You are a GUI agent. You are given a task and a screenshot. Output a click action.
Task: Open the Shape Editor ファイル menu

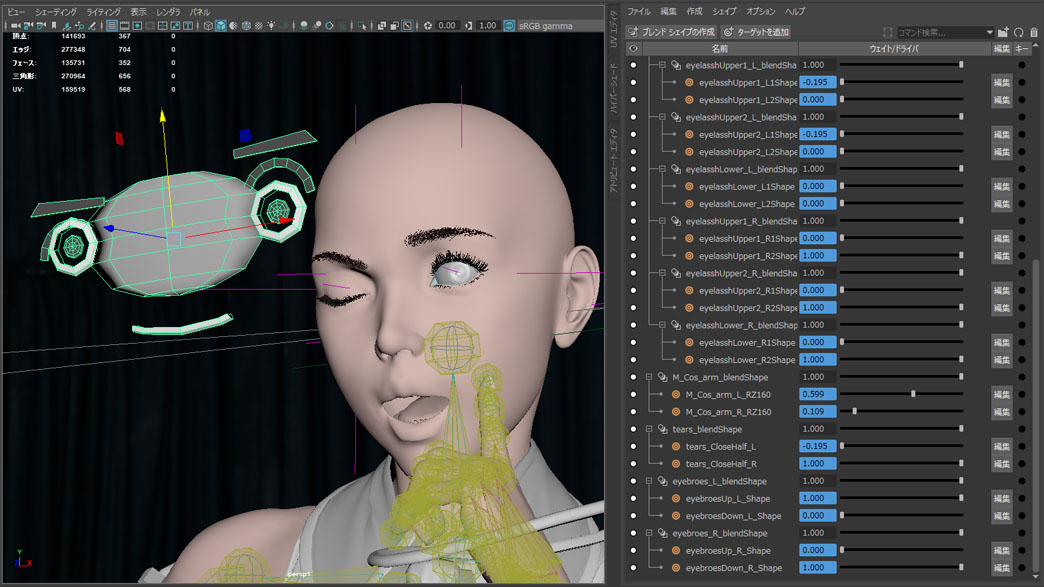coord(639,11)
